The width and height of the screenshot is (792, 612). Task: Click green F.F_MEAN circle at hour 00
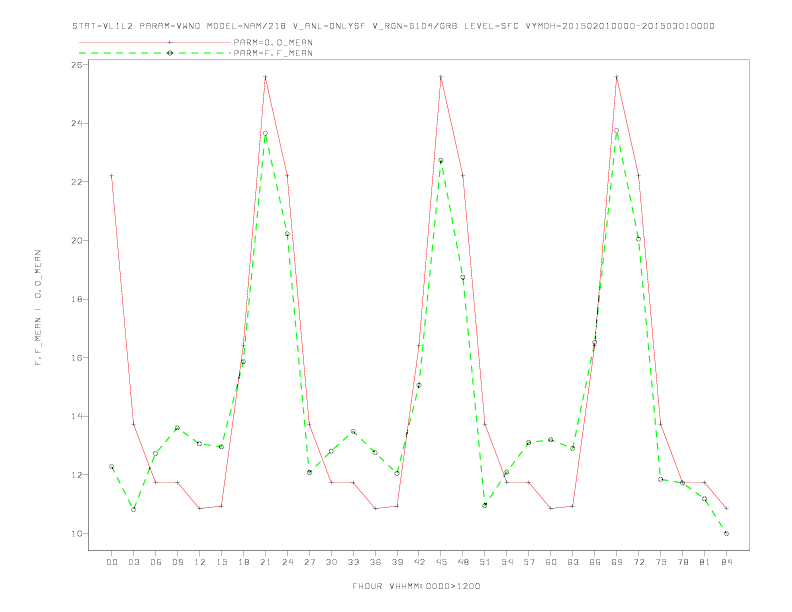coord(112,467)
